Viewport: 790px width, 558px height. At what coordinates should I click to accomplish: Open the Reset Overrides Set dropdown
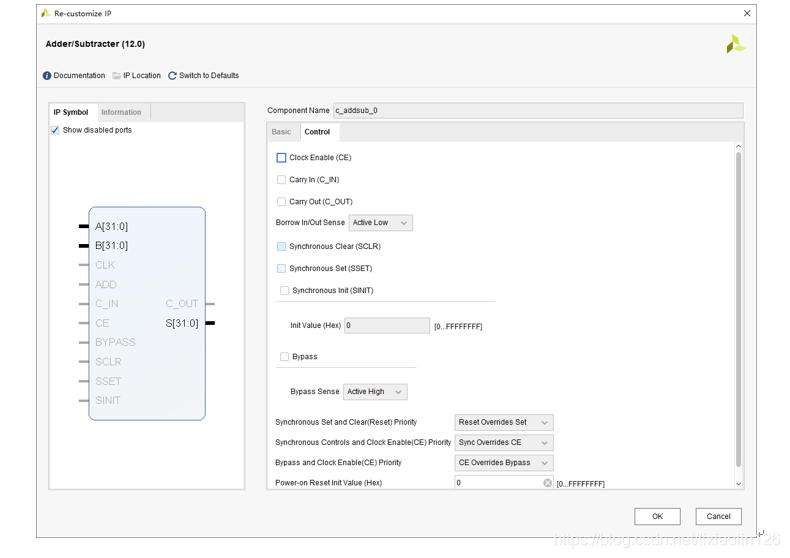tap(504, 422)
